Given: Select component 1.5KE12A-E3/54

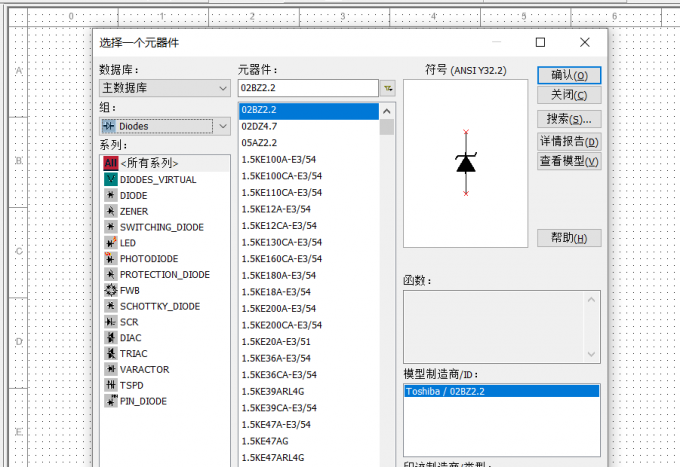Looking at the screenshot, I should [276, 209].
